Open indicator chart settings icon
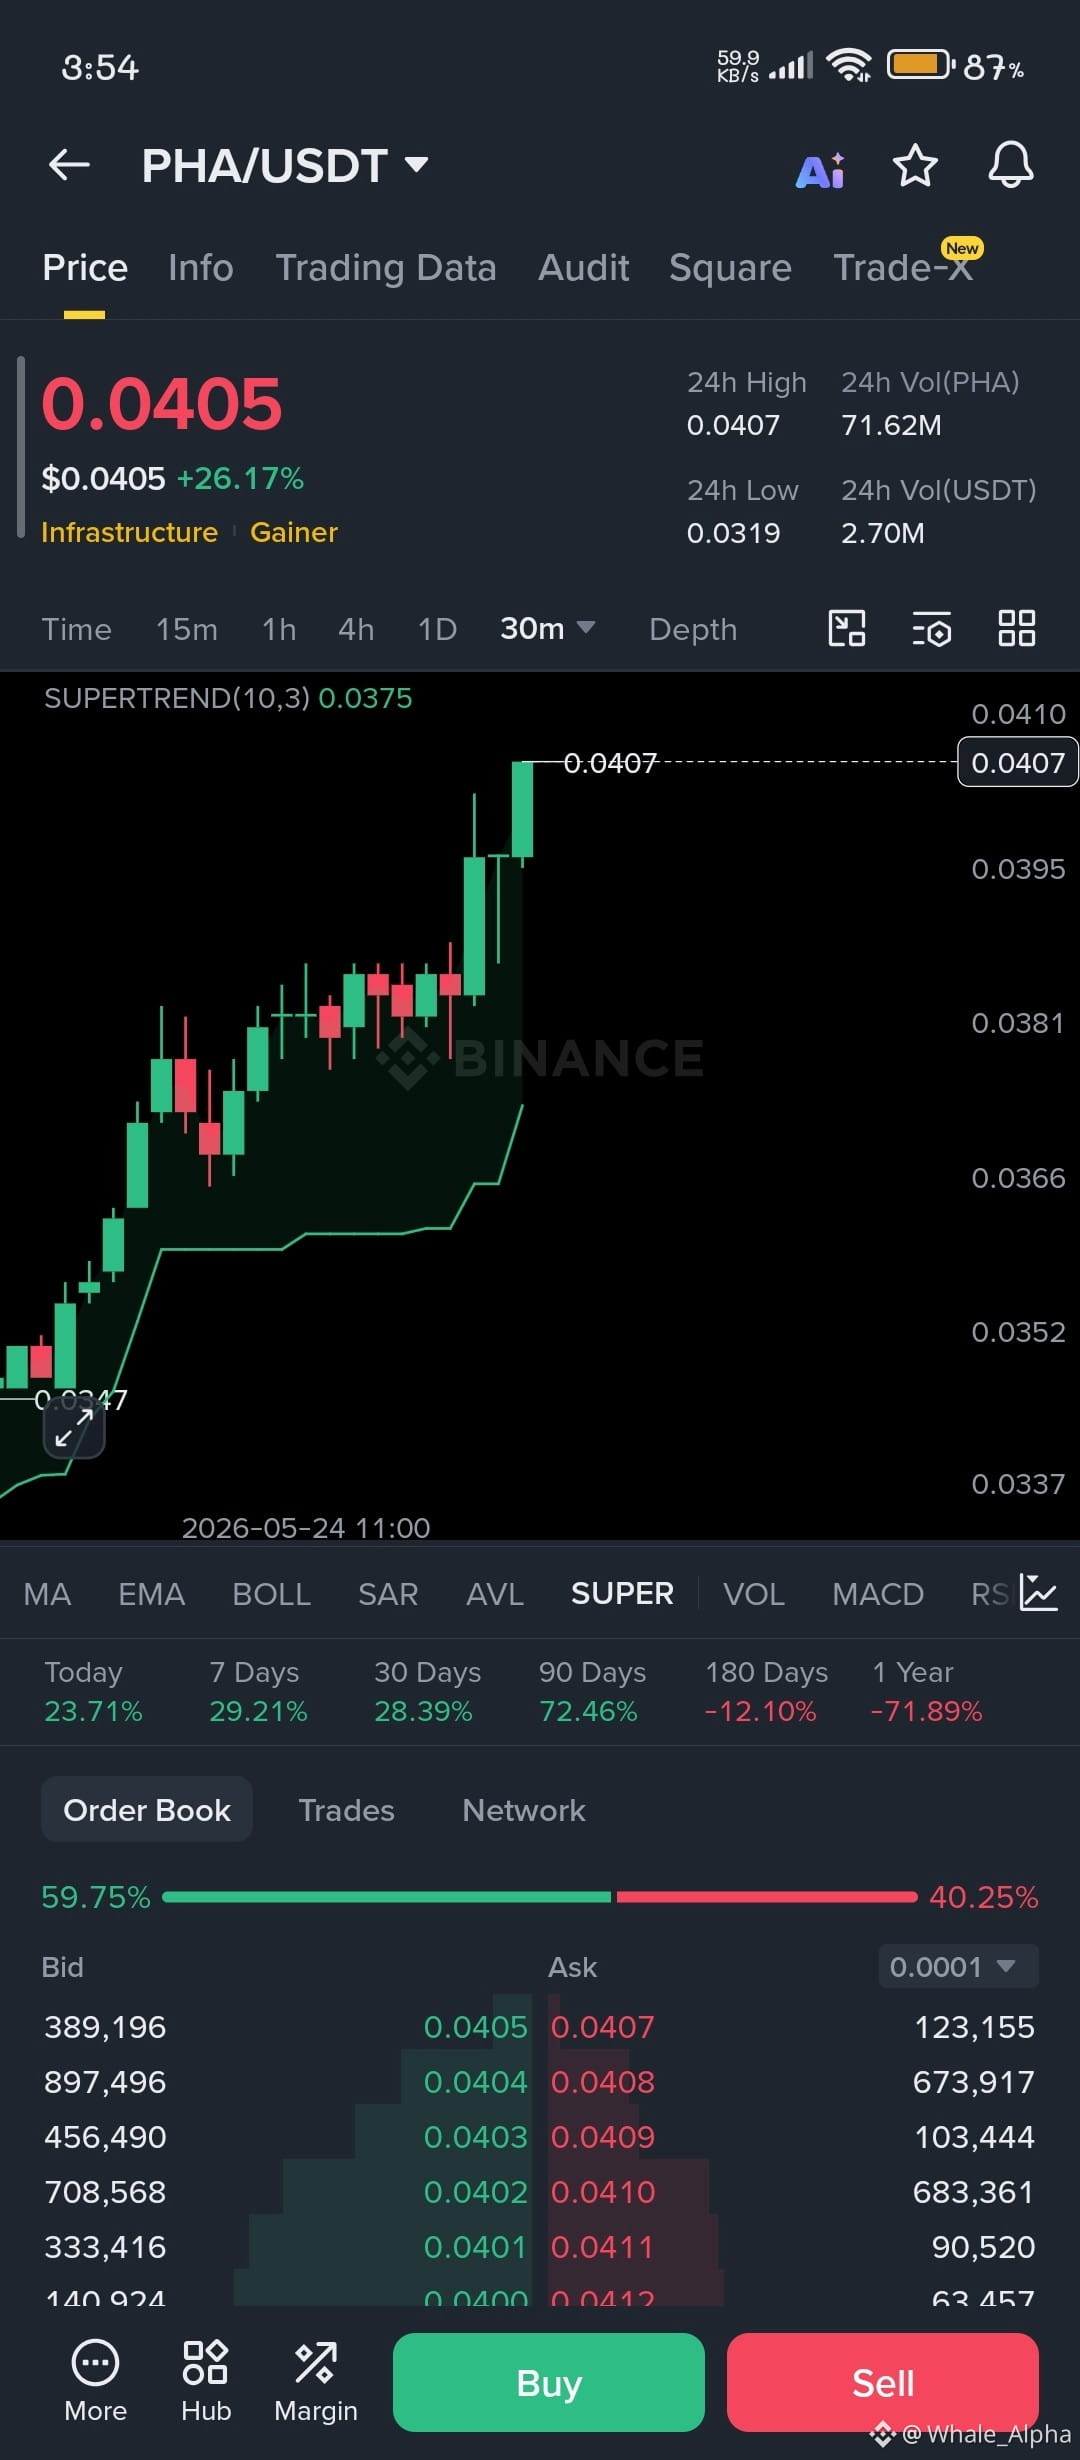1080x2460 pixels. (x=1038, y=1593)
